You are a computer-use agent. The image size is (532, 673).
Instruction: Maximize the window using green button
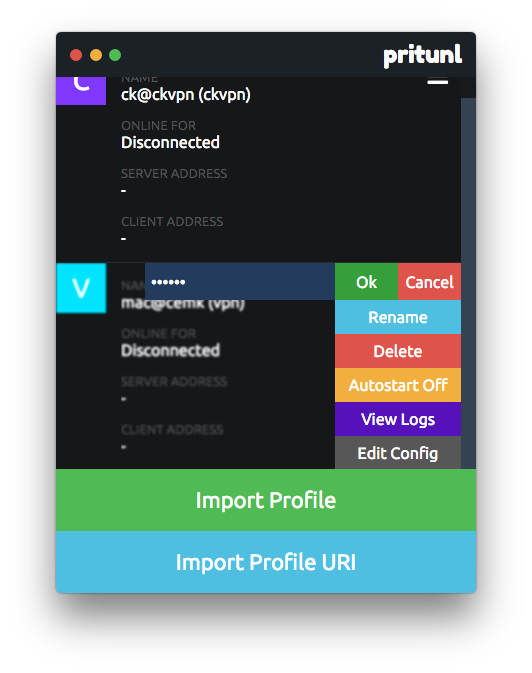(115, 55)
